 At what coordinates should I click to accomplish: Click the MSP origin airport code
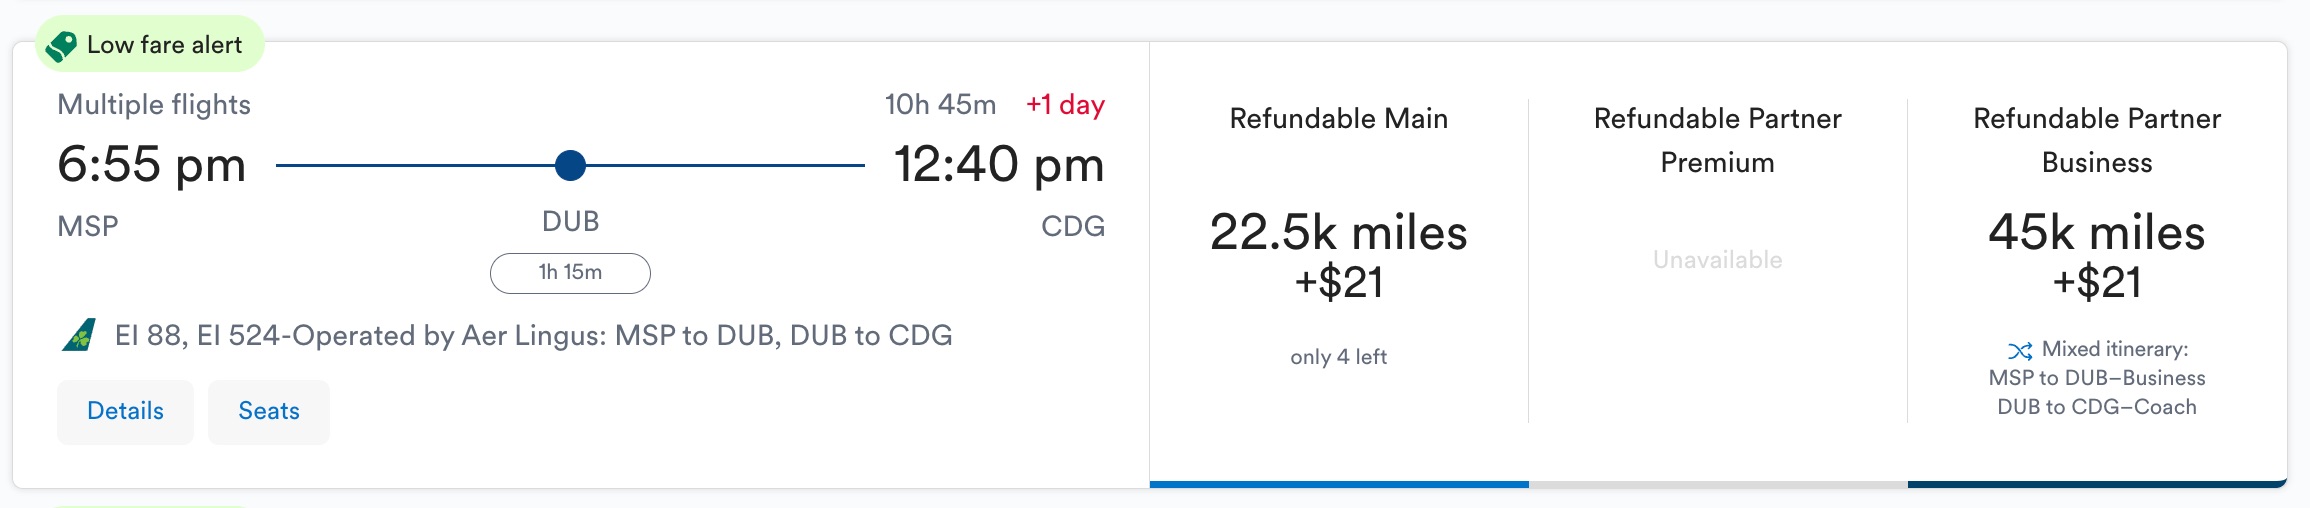point(88,227)
